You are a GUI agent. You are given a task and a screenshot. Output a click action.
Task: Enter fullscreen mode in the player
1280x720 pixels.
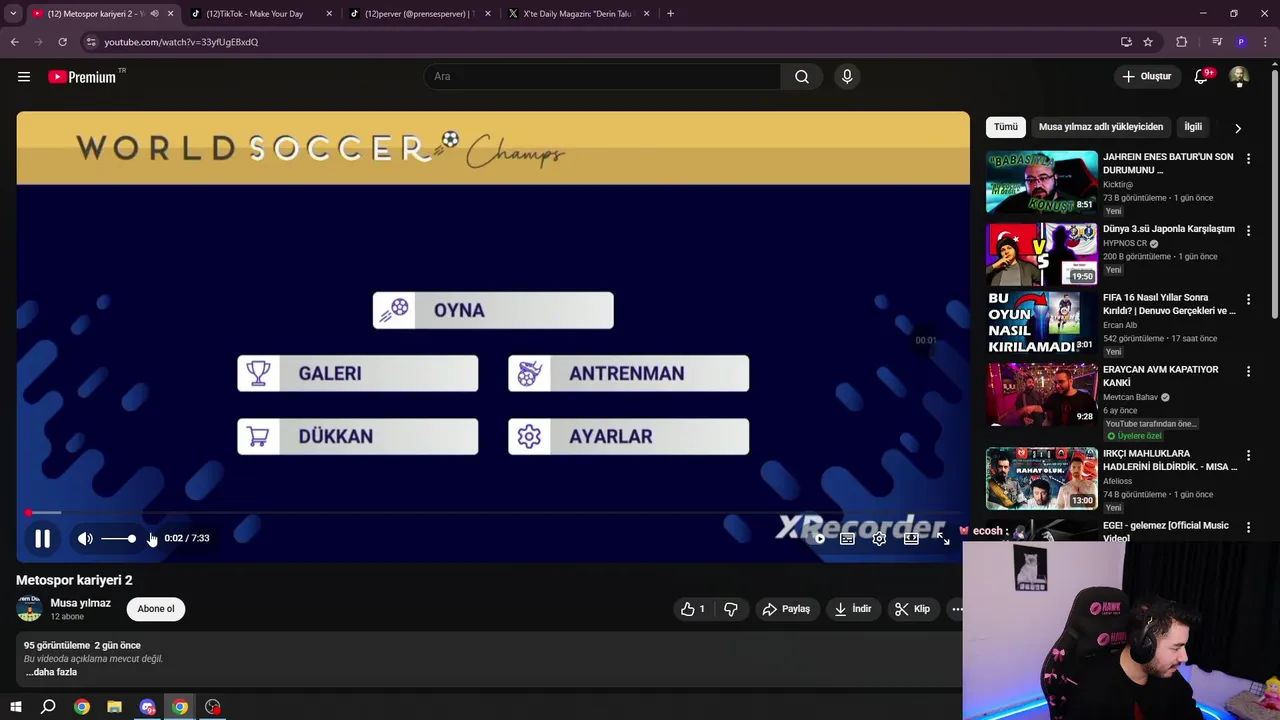943,539
